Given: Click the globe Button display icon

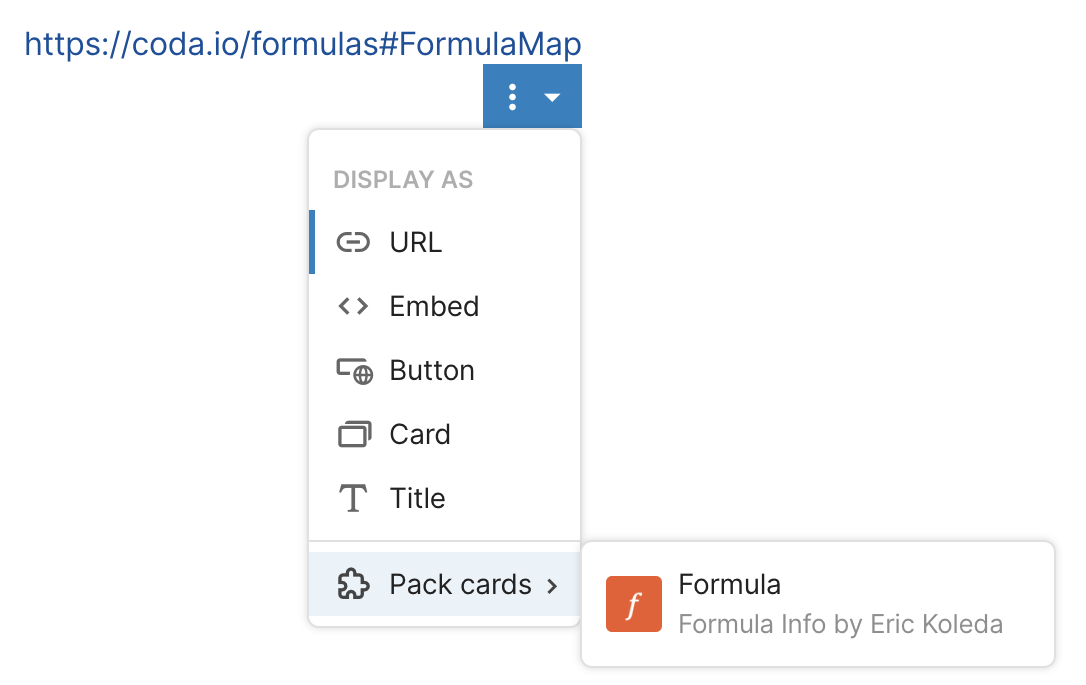Looking at the screenshot, I should click(x=354, y=371).
